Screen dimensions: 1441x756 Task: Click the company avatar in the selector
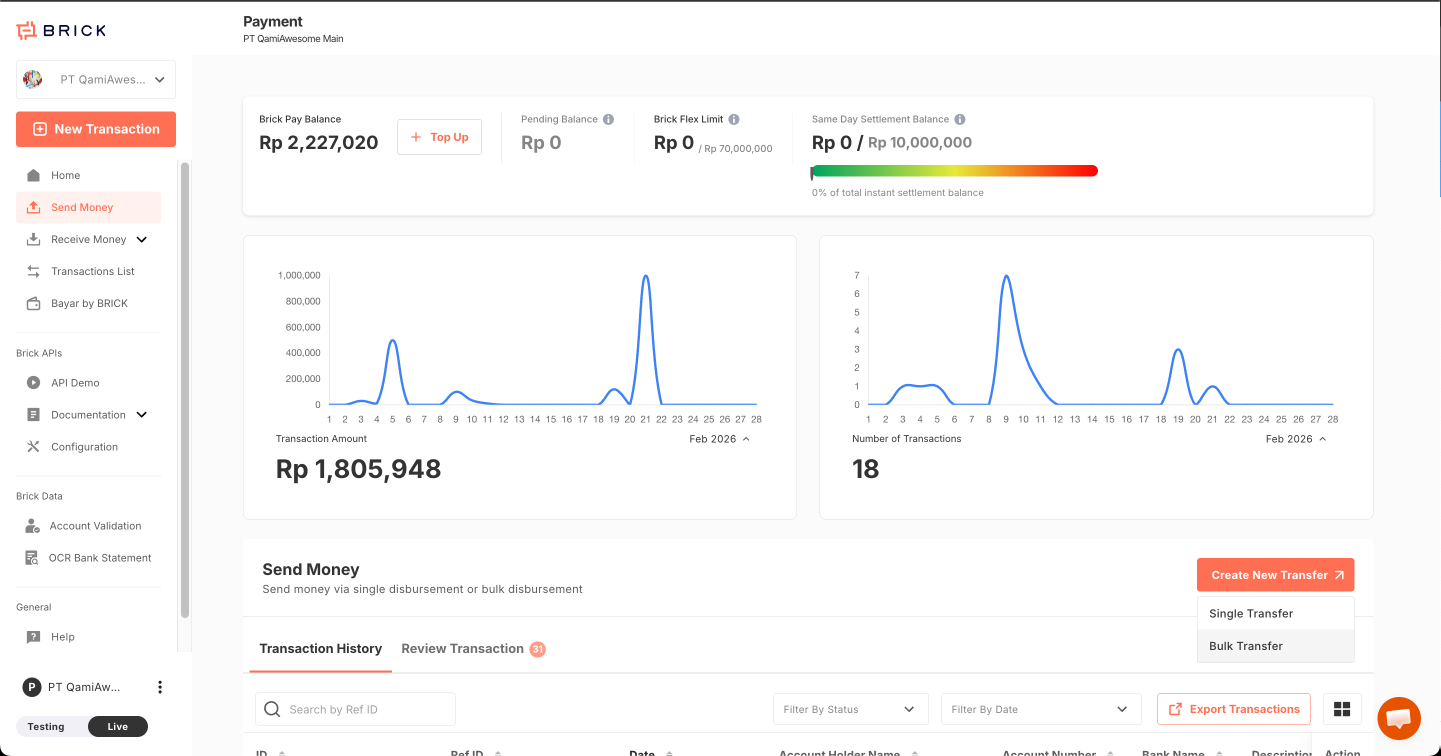tap(32, 79)
